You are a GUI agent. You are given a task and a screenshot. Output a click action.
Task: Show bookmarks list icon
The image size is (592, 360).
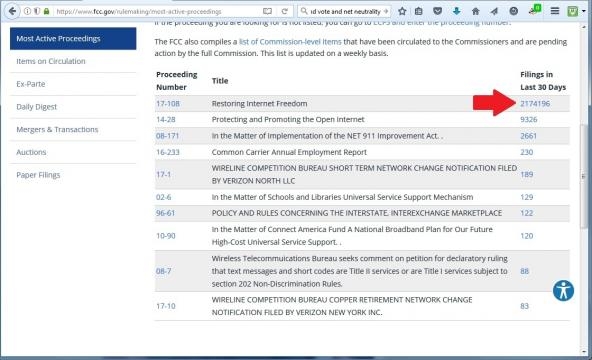tap(419, 11)
